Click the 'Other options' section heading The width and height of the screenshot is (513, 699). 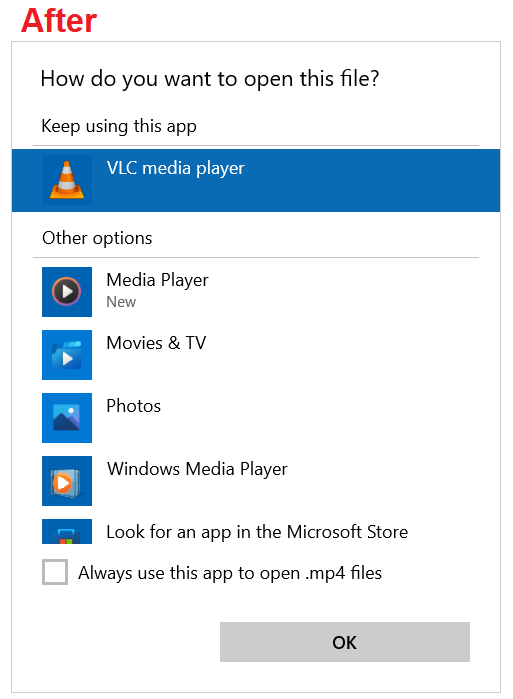pos(97,238)
